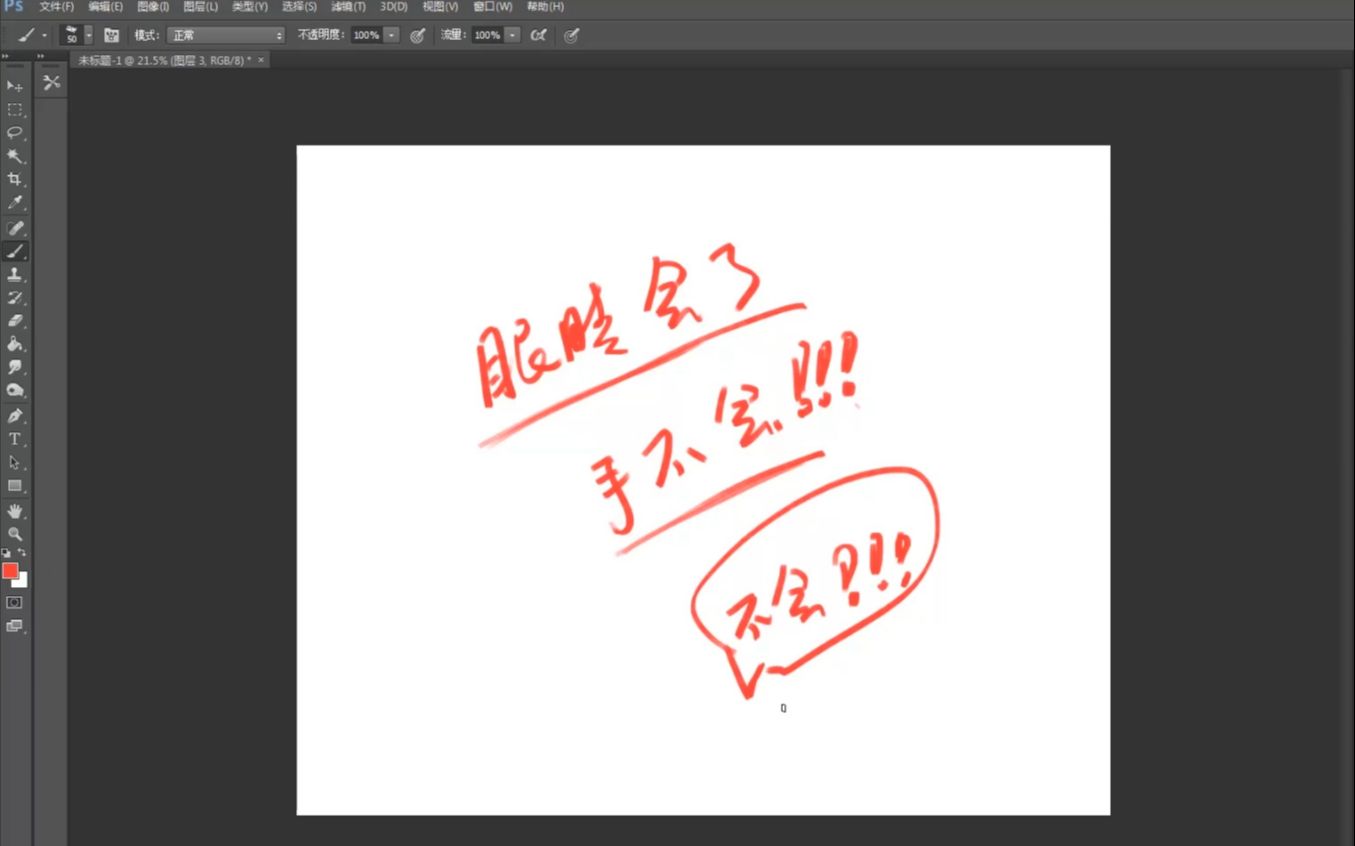Select the Move tool

point(15,86)
